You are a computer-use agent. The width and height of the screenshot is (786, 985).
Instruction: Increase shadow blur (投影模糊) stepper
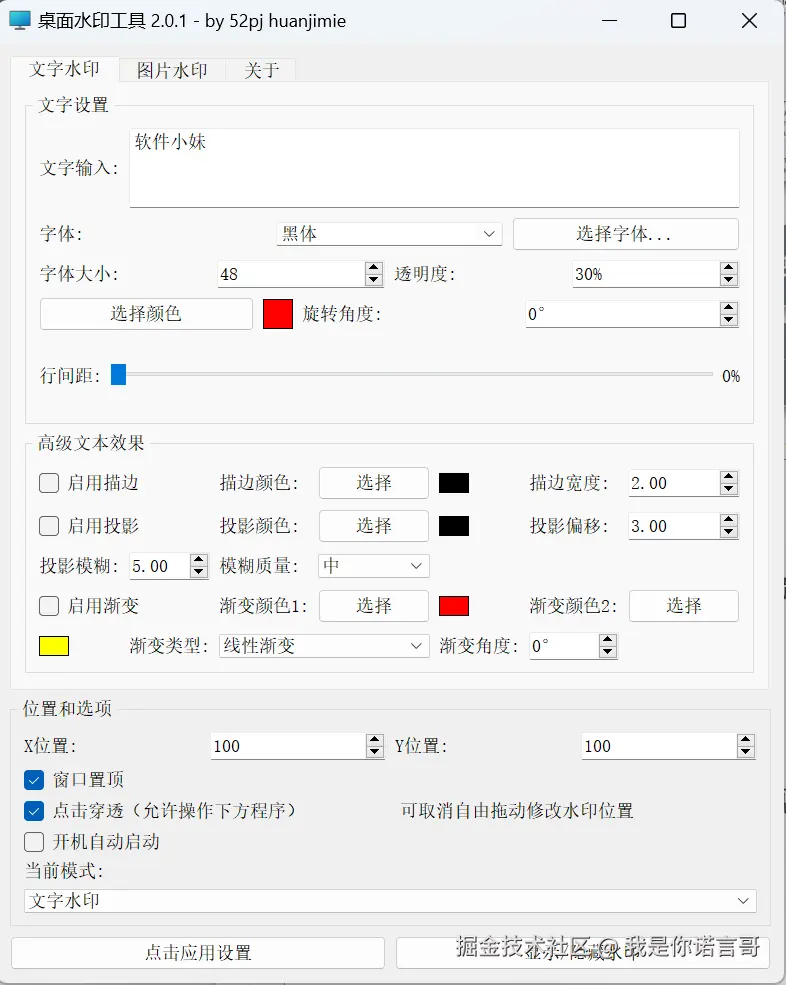pyautogui.click(x=198, y=560)
